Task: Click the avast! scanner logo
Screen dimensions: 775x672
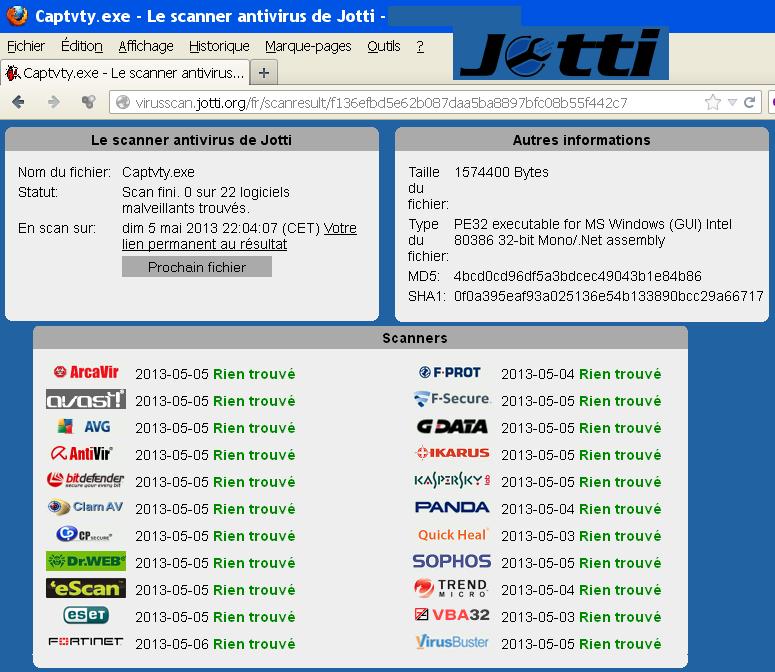Action: 86,400
